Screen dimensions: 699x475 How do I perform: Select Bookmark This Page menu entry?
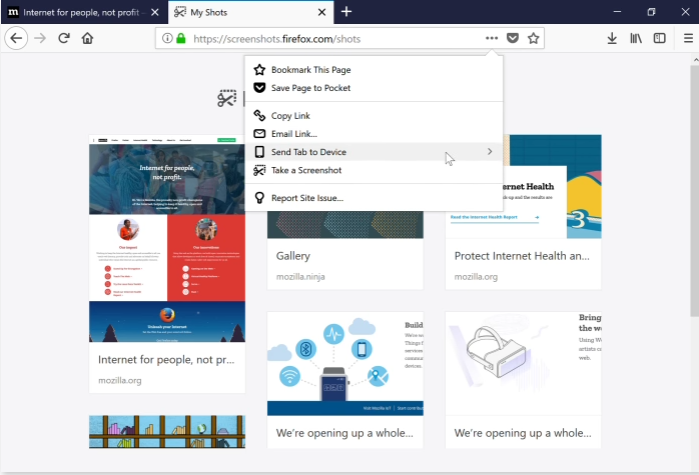[x=310, y=70]
